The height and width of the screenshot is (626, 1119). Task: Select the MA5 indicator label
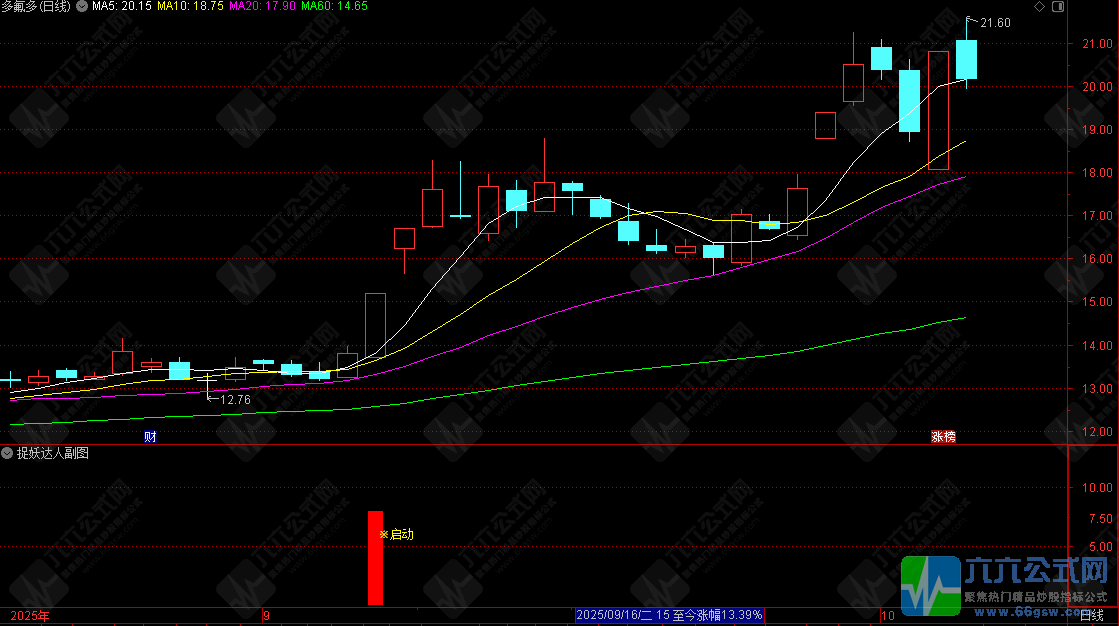122,6
